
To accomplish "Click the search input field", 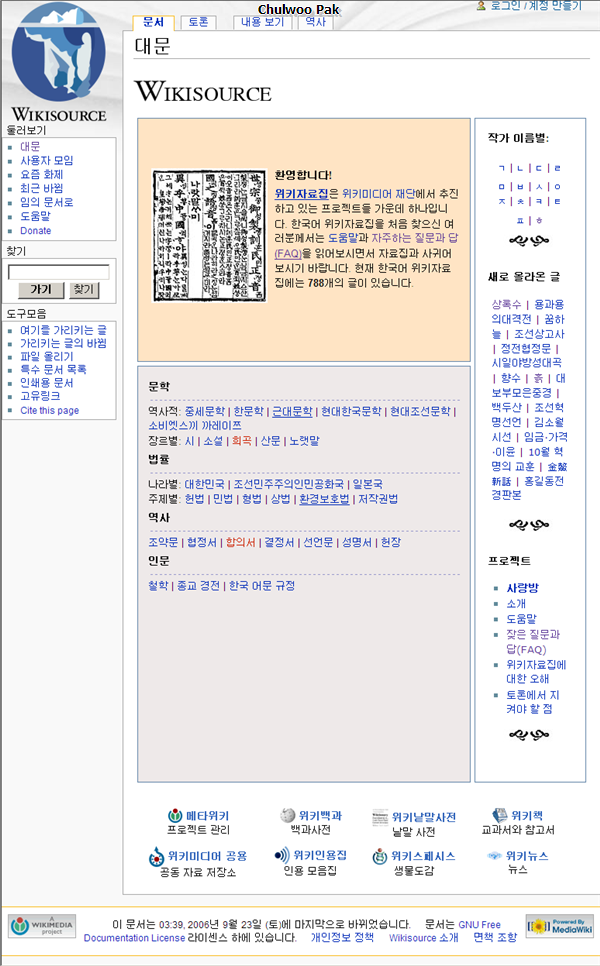I will 59,272.
